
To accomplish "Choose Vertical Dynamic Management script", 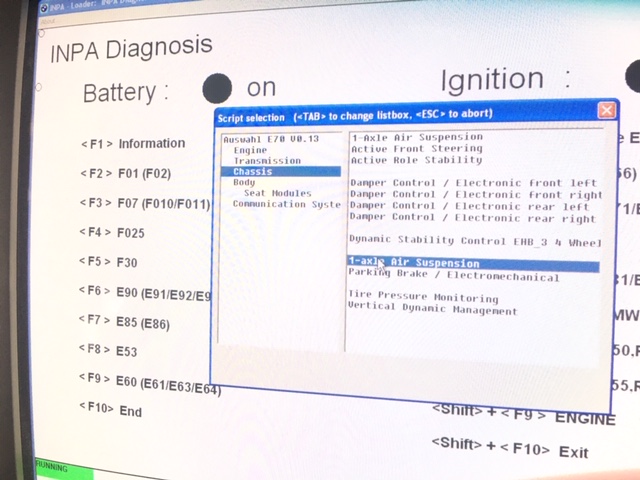I will point(433,308).
